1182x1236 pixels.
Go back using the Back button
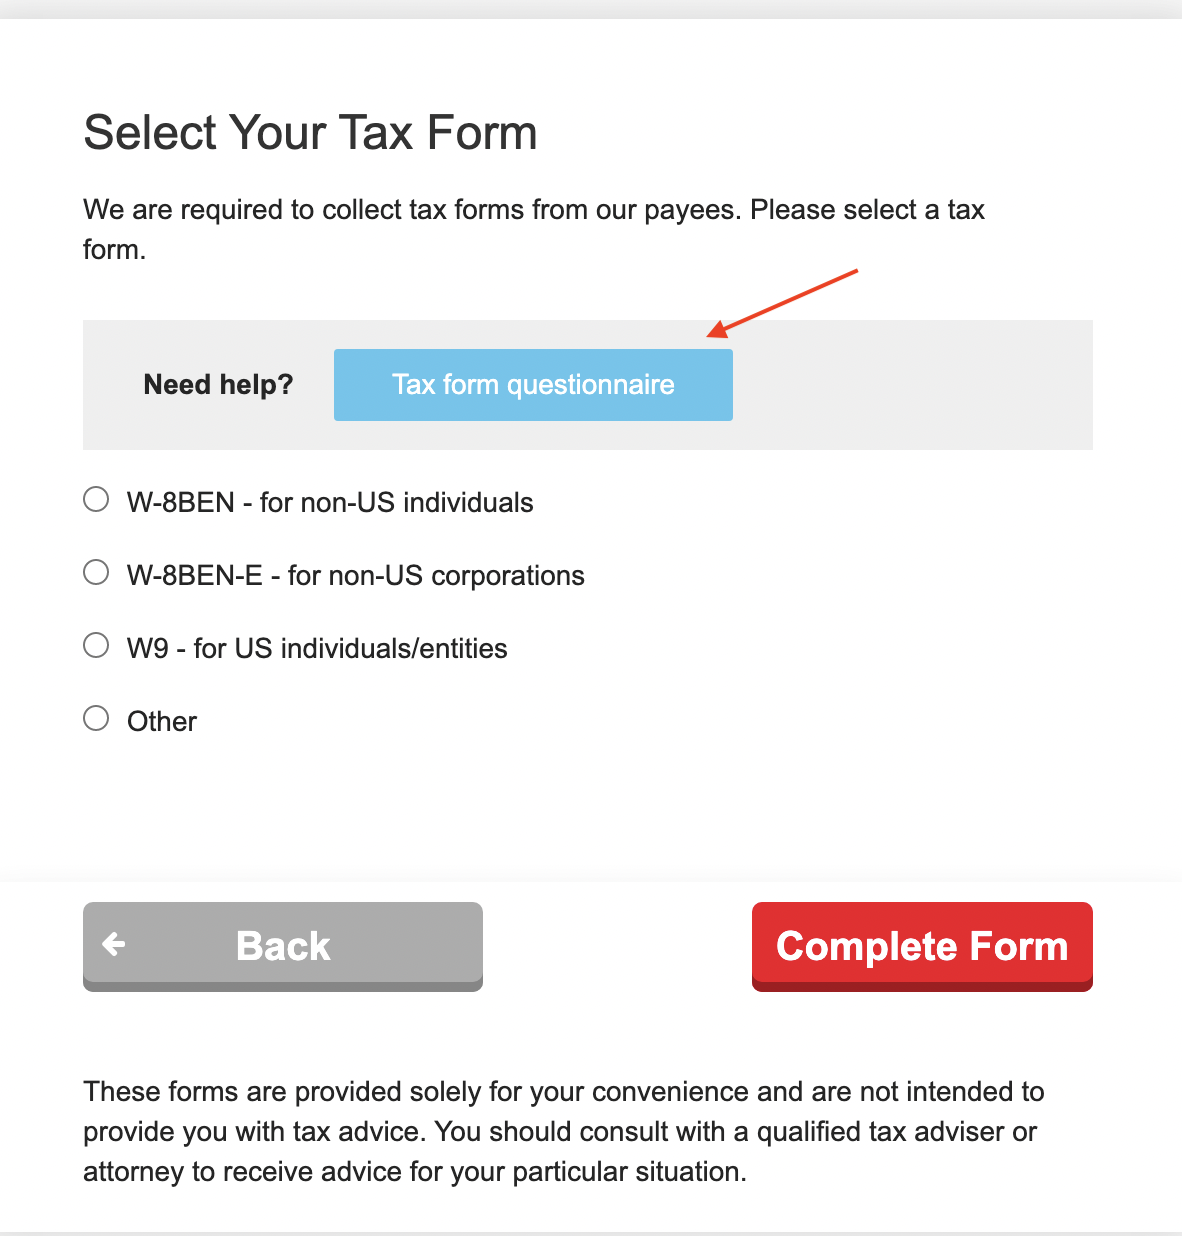click(283, 946)
